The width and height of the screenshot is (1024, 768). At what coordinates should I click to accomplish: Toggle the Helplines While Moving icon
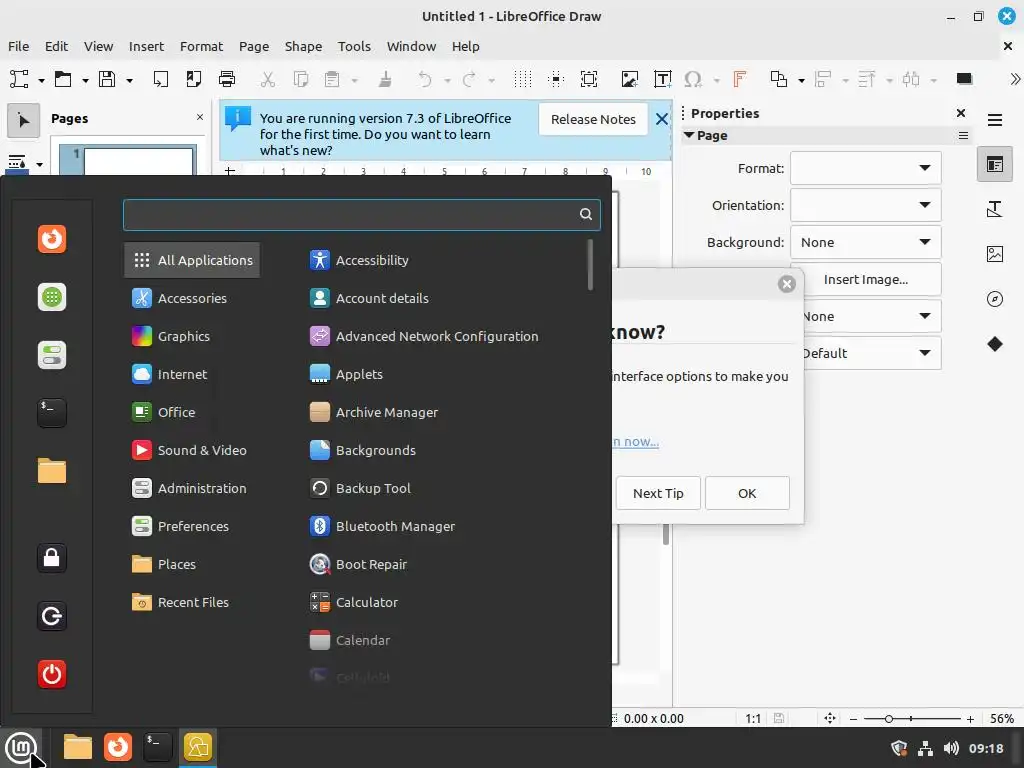pyautogui.click(x=556, y=79)
